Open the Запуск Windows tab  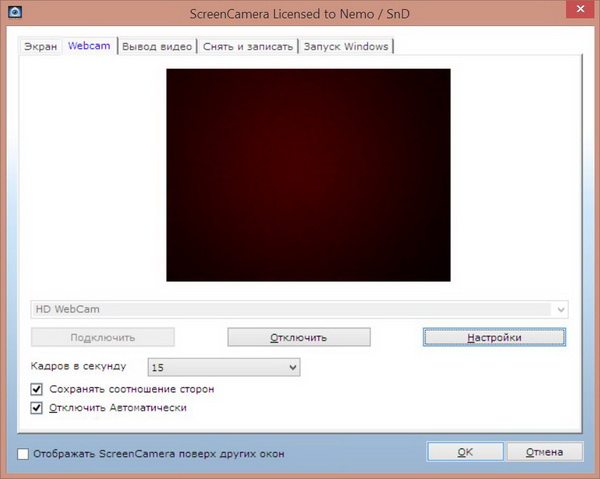click(347, 47)
